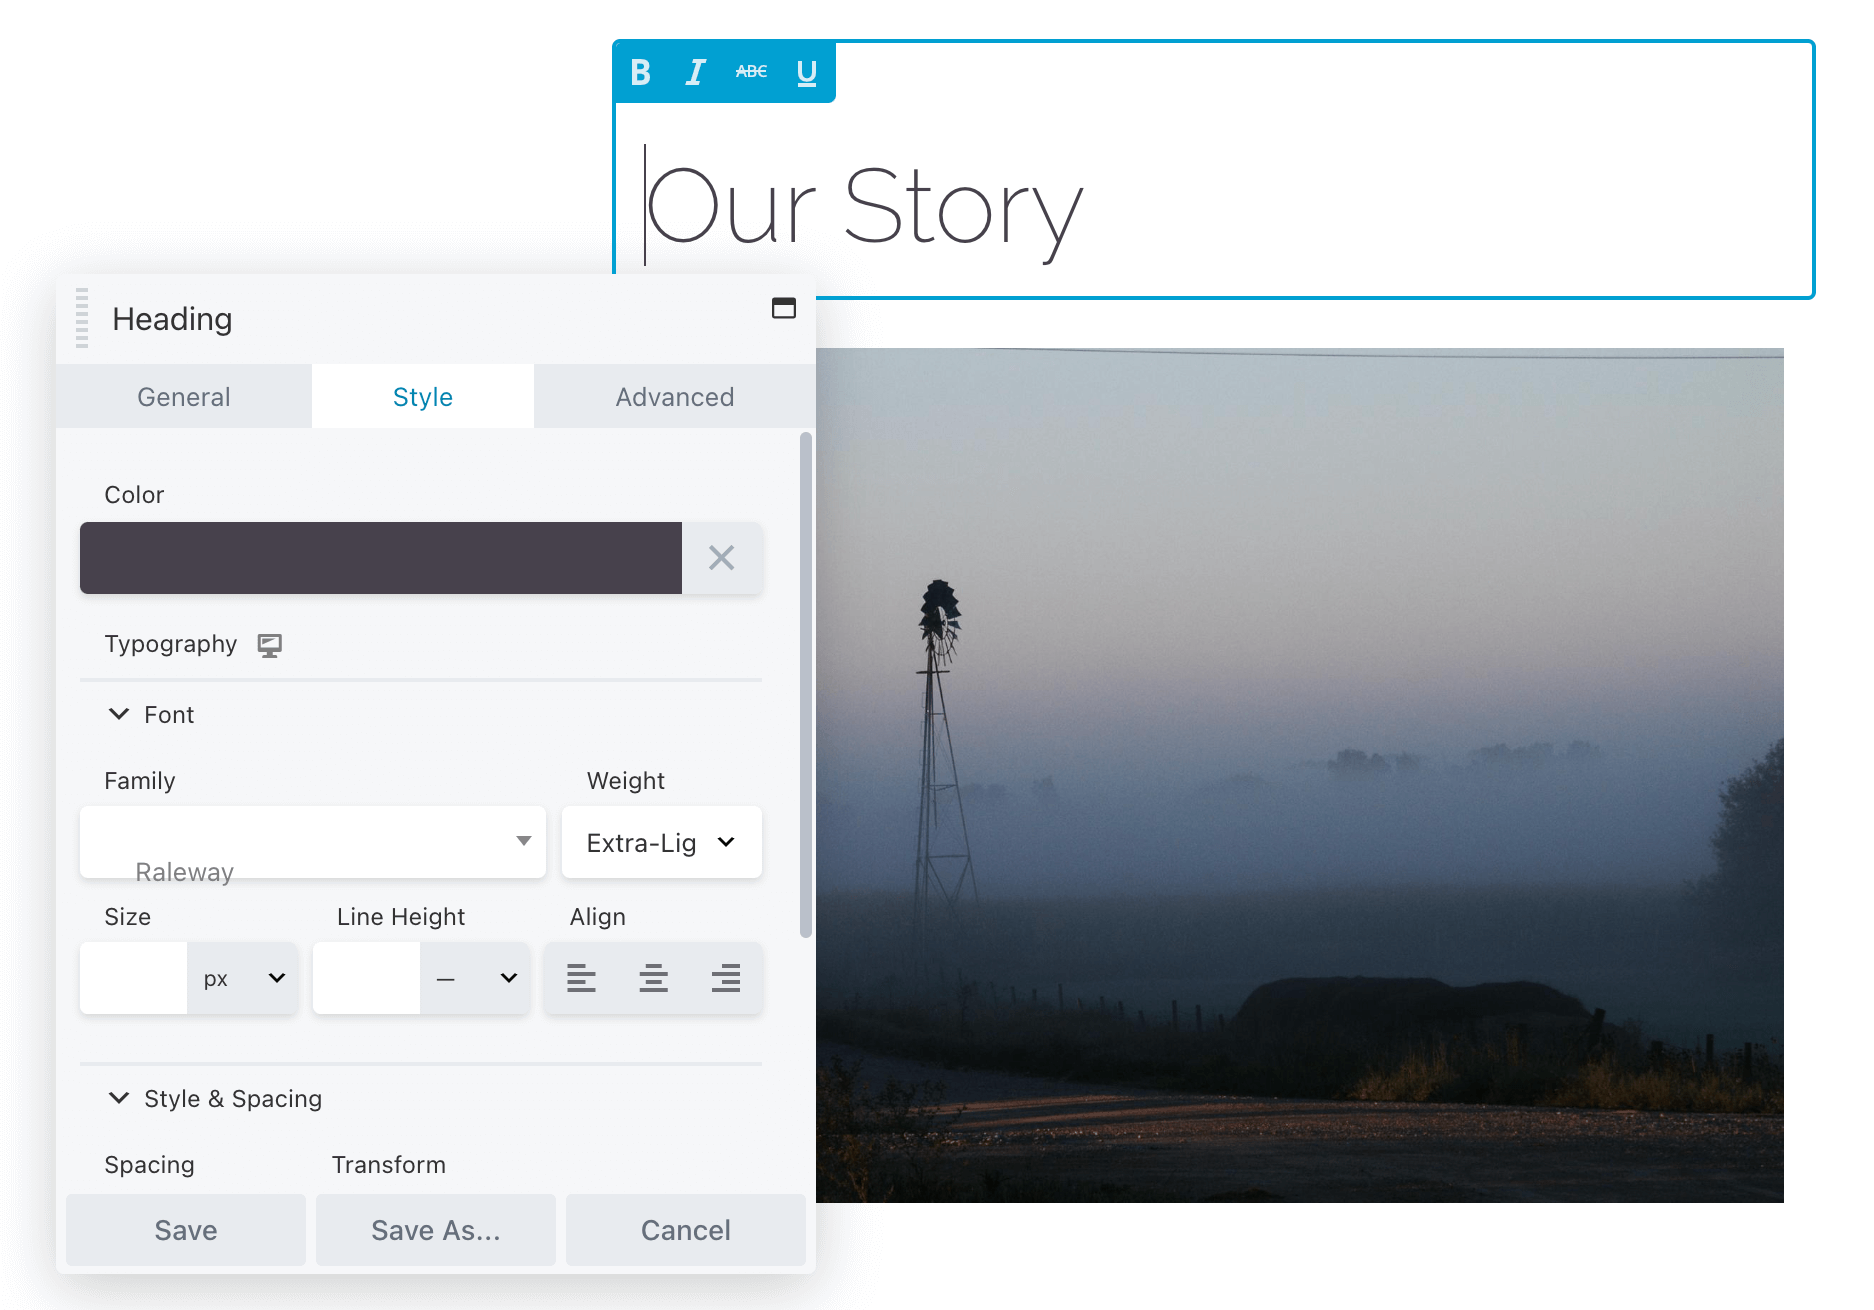Apply italic formatting to the heading text
This screenshot has width=1874, height=1310.
click(695, 72)
